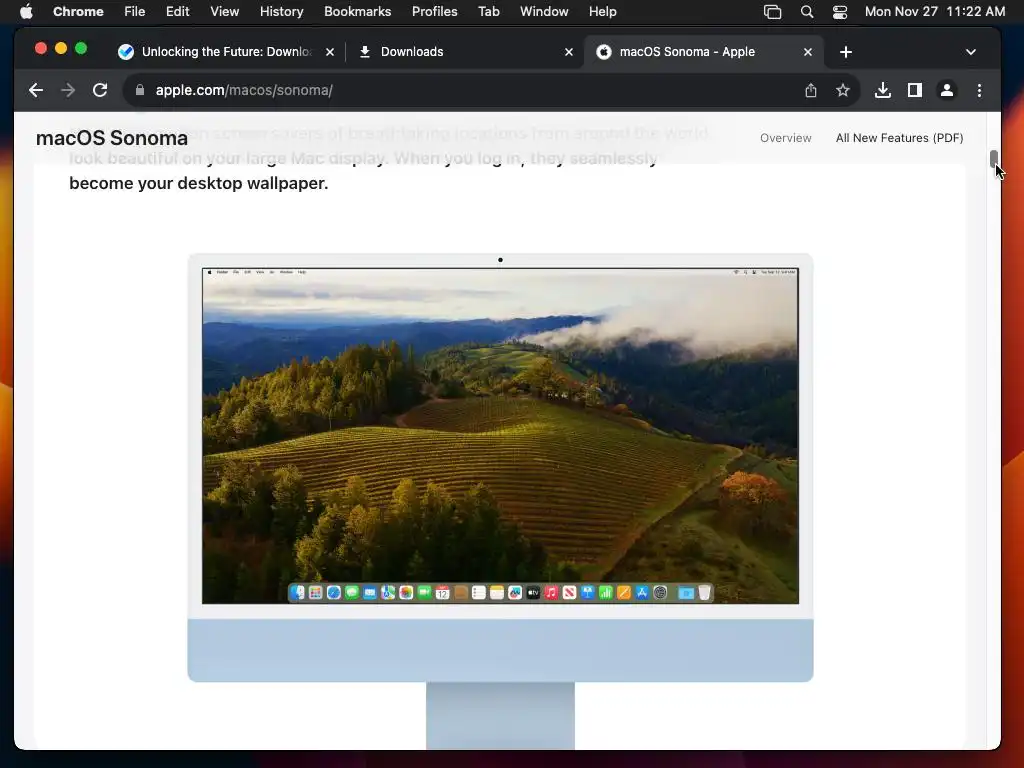Screen dimensions: 1024x768
Task: Open Control Center in menu bar
Action: click(840, 11)
